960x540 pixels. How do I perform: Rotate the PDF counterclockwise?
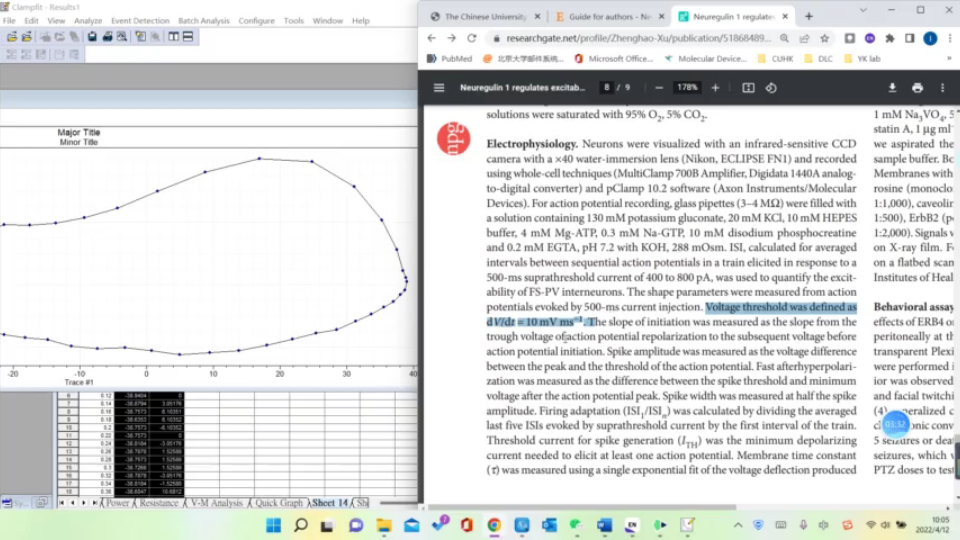coord(771,88)
